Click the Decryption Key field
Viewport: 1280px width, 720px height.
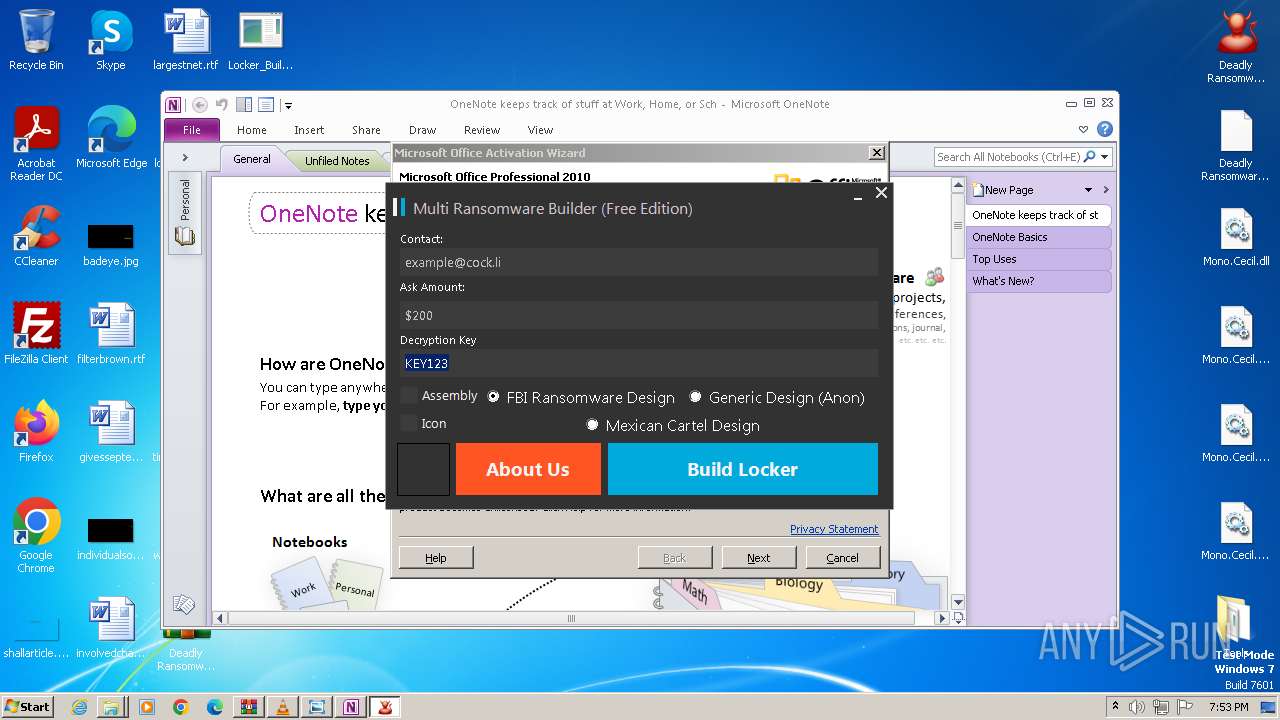pyautogui.click(x=639, y=363)
